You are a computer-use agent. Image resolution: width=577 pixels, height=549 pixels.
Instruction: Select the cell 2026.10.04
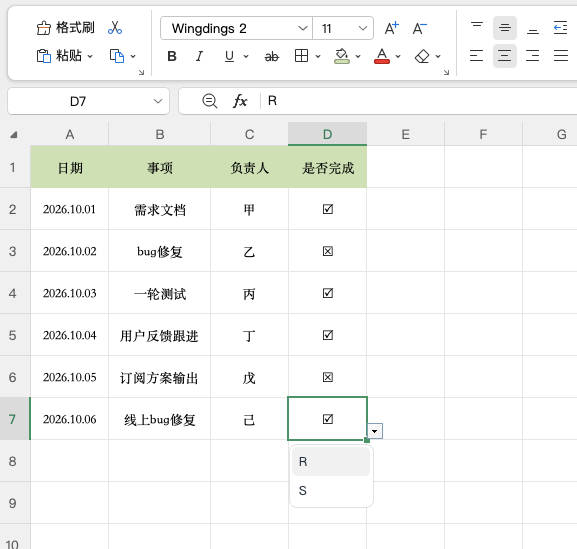70,335
